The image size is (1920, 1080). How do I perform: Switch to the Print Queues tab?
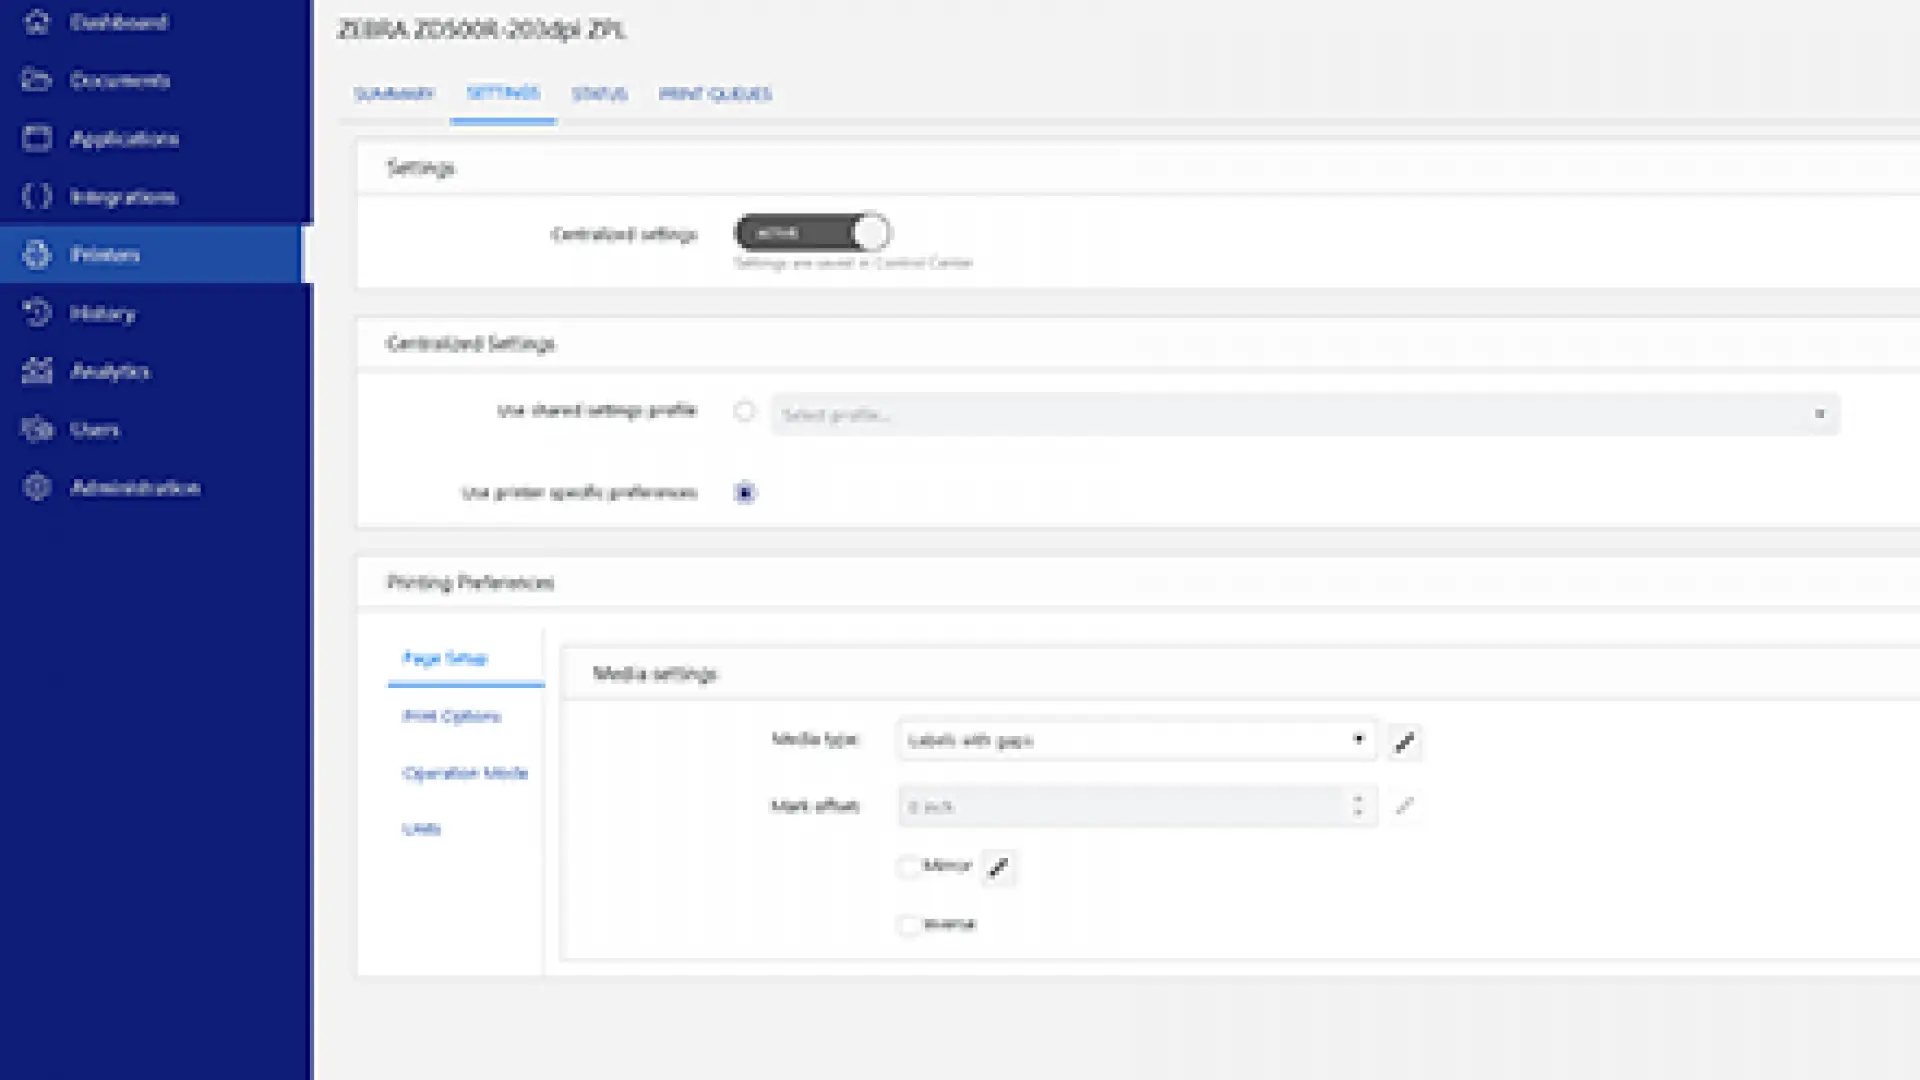point(715,94)
